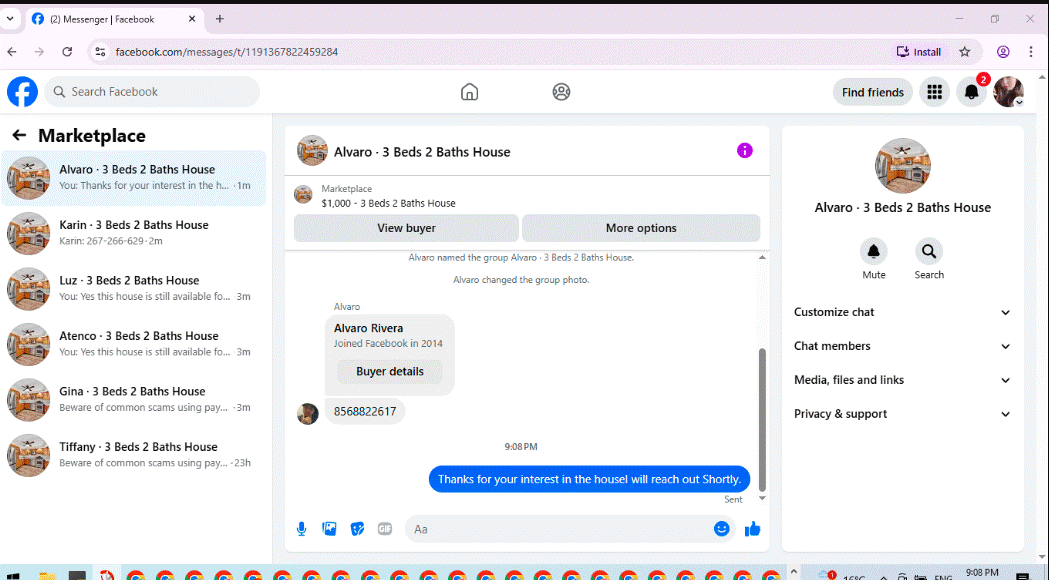Open Buyer details for Alvaro Rivera
The image size is (1049, 580).
pos(389,371)
